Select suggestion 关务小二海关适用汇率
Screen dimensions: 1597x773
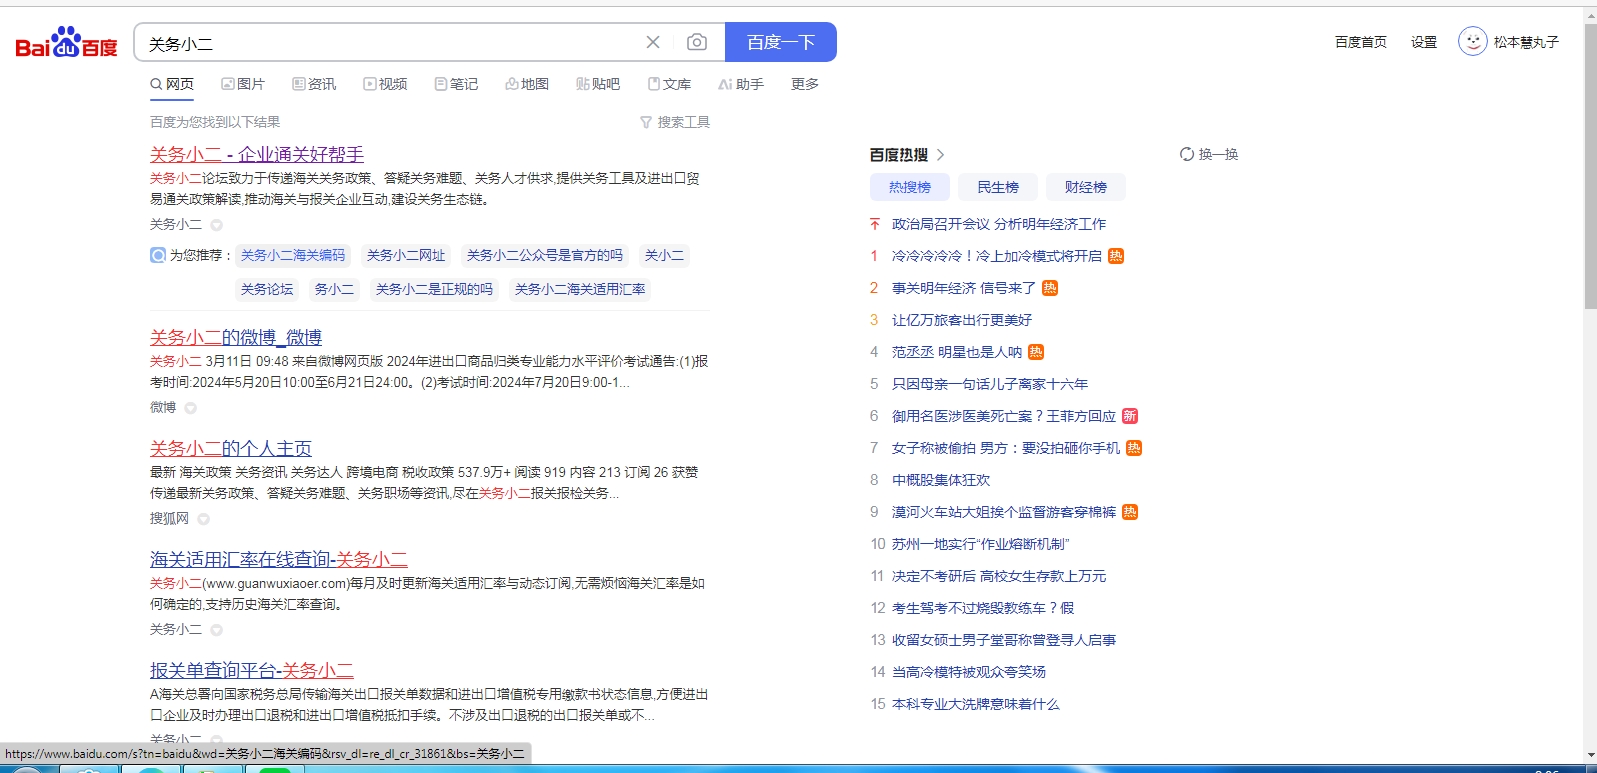[x=580, y=289]
